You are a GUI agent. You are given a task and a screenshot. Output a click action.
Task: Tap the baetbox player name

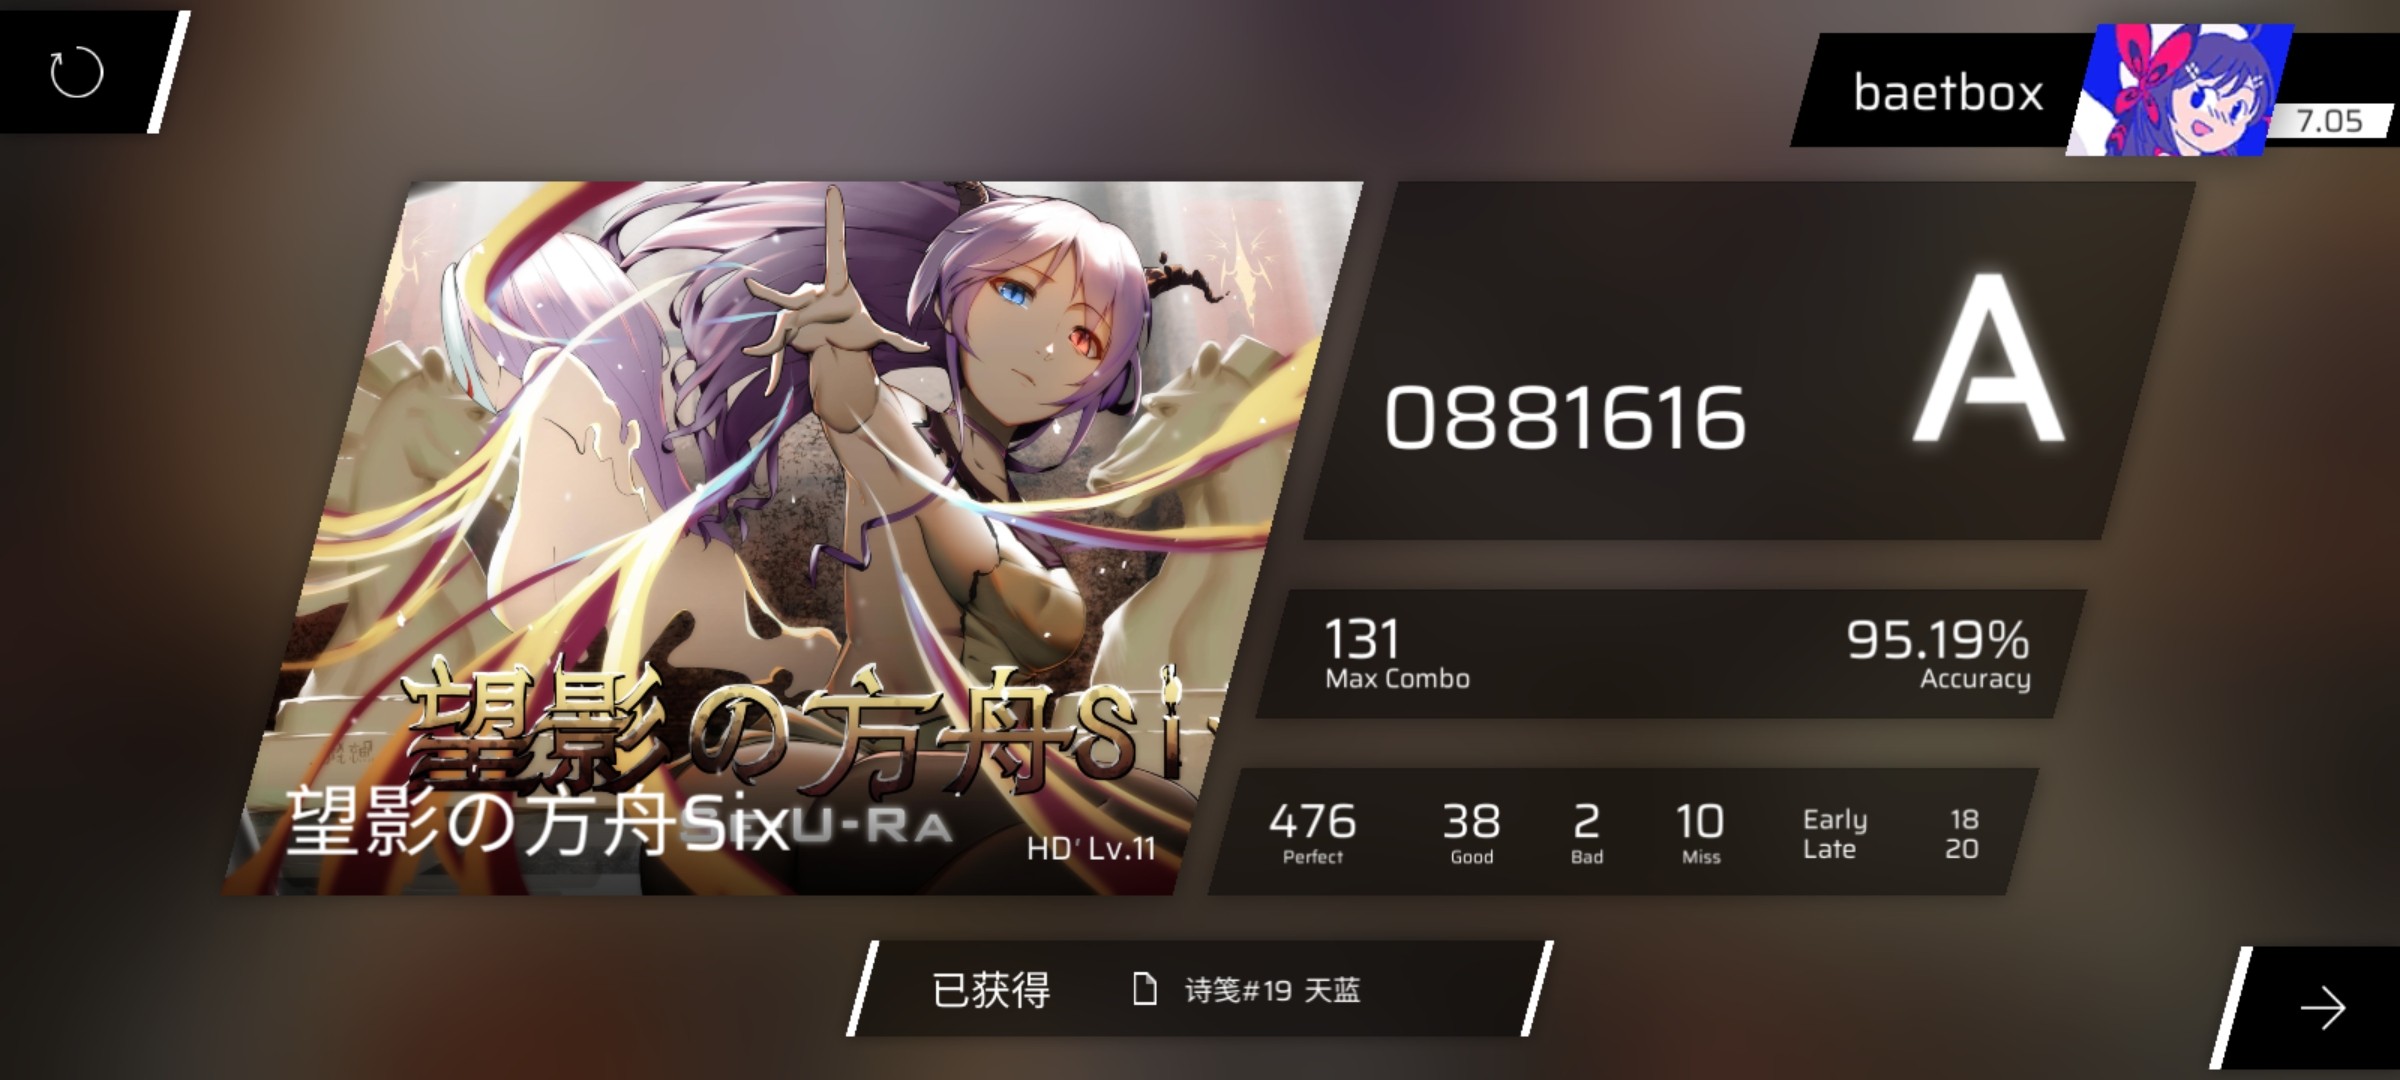(x=1948, y=93)
